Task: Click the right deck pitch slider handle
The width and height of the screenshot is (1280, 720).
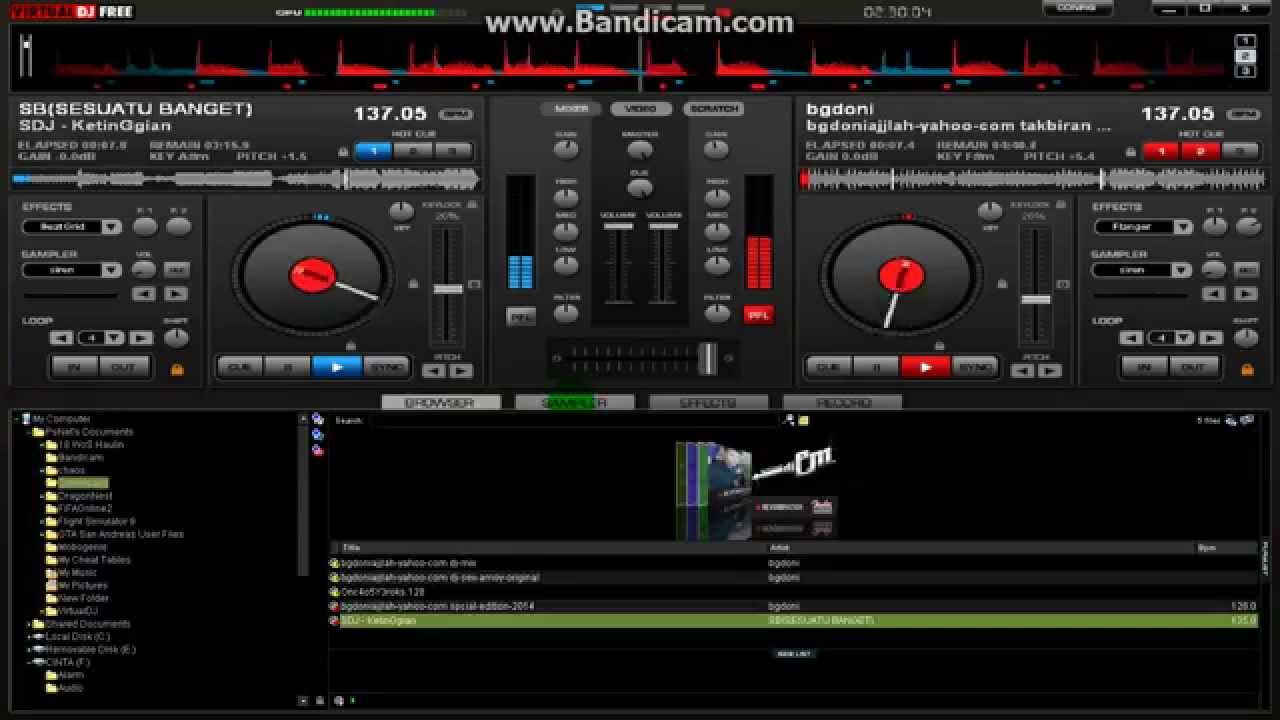Action: click(x=1035, y=300)
